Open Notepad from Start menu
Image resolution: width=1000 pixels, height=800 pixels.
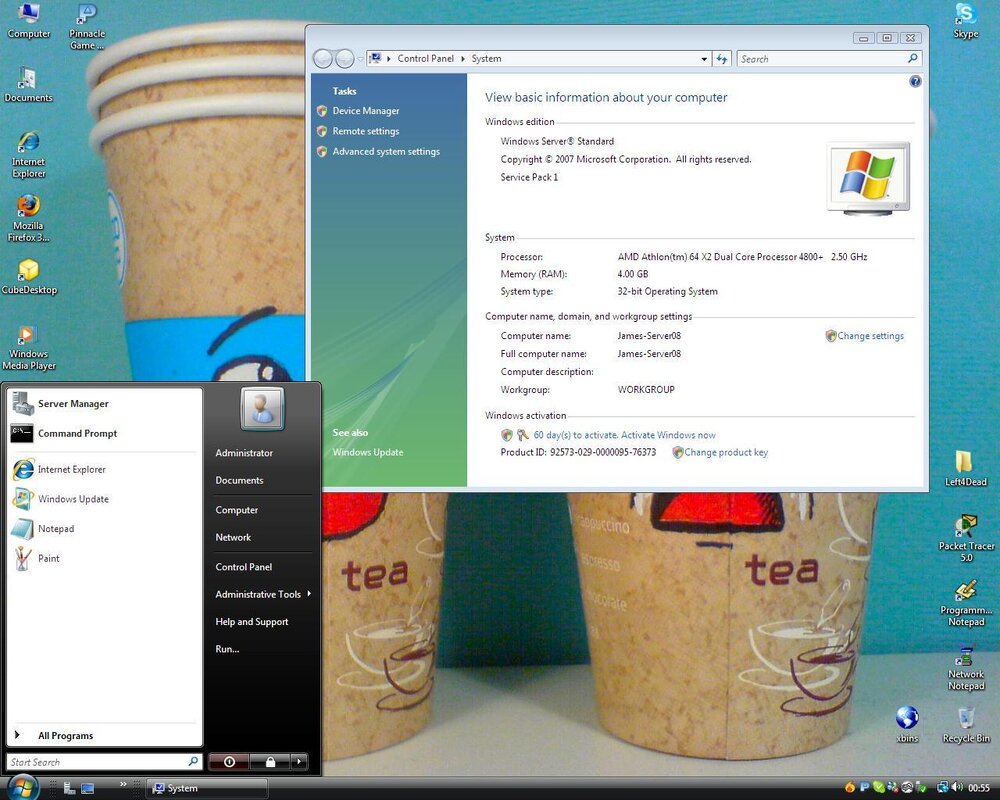104,529
